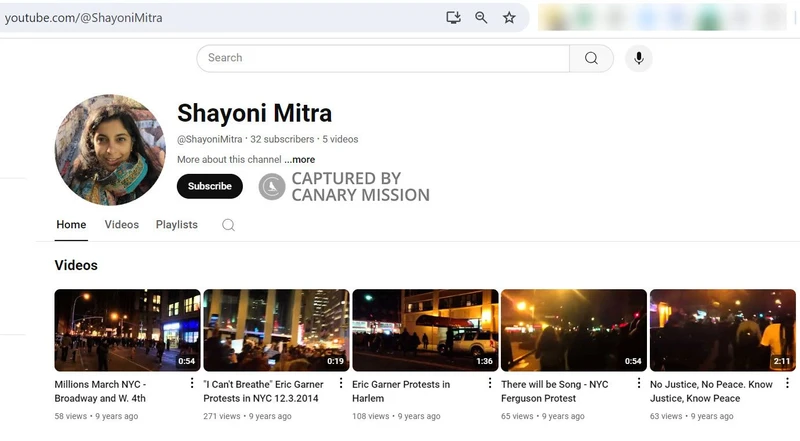Image resolution: width=800 pixels, height=441 pixels.
Task: Open the browser zoom magnifier icon
Action: click(481, 17)
